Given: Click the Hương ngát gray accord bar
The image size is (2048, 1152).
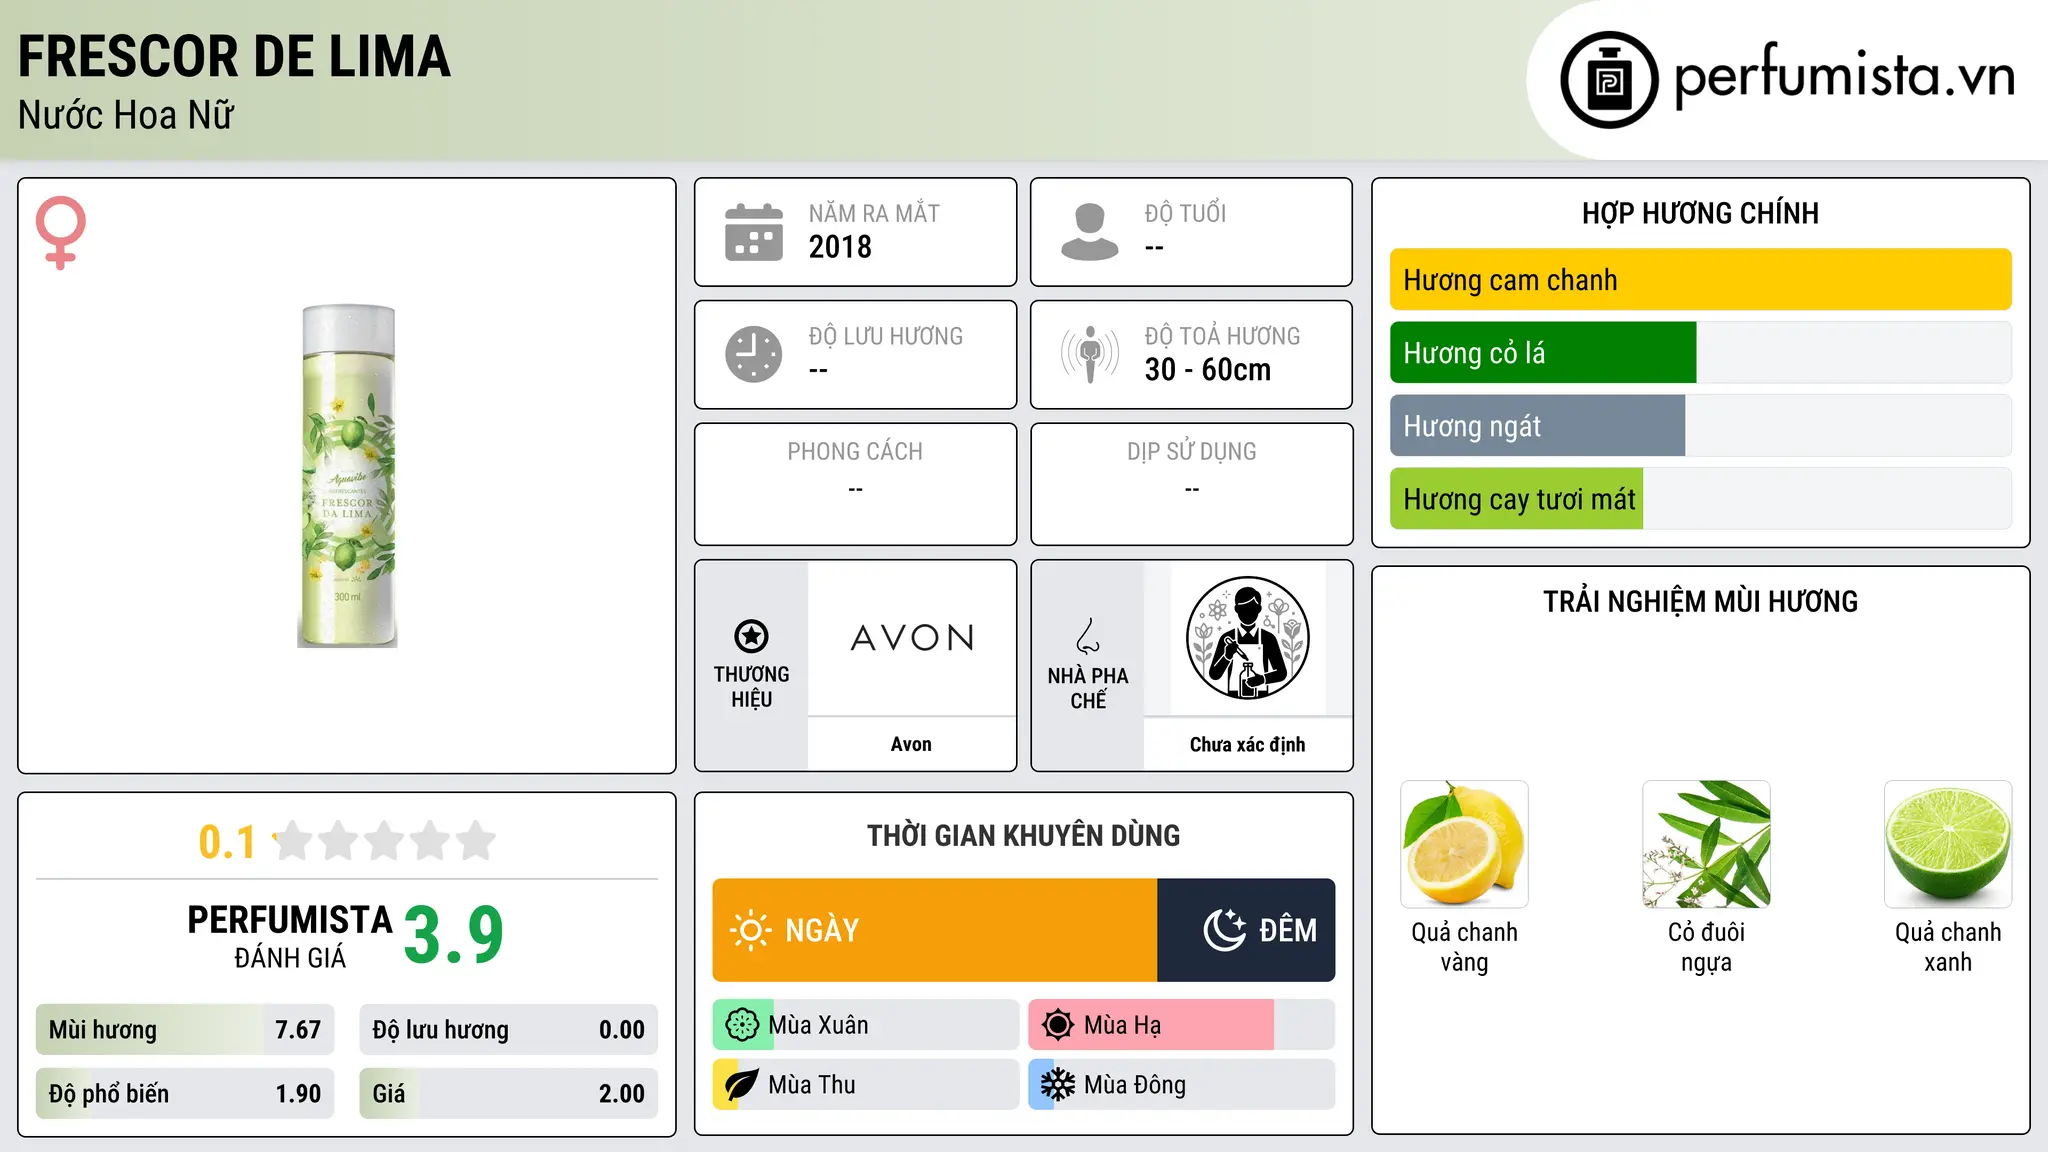Looking at the screenshot, I should tap(1537, 426).
